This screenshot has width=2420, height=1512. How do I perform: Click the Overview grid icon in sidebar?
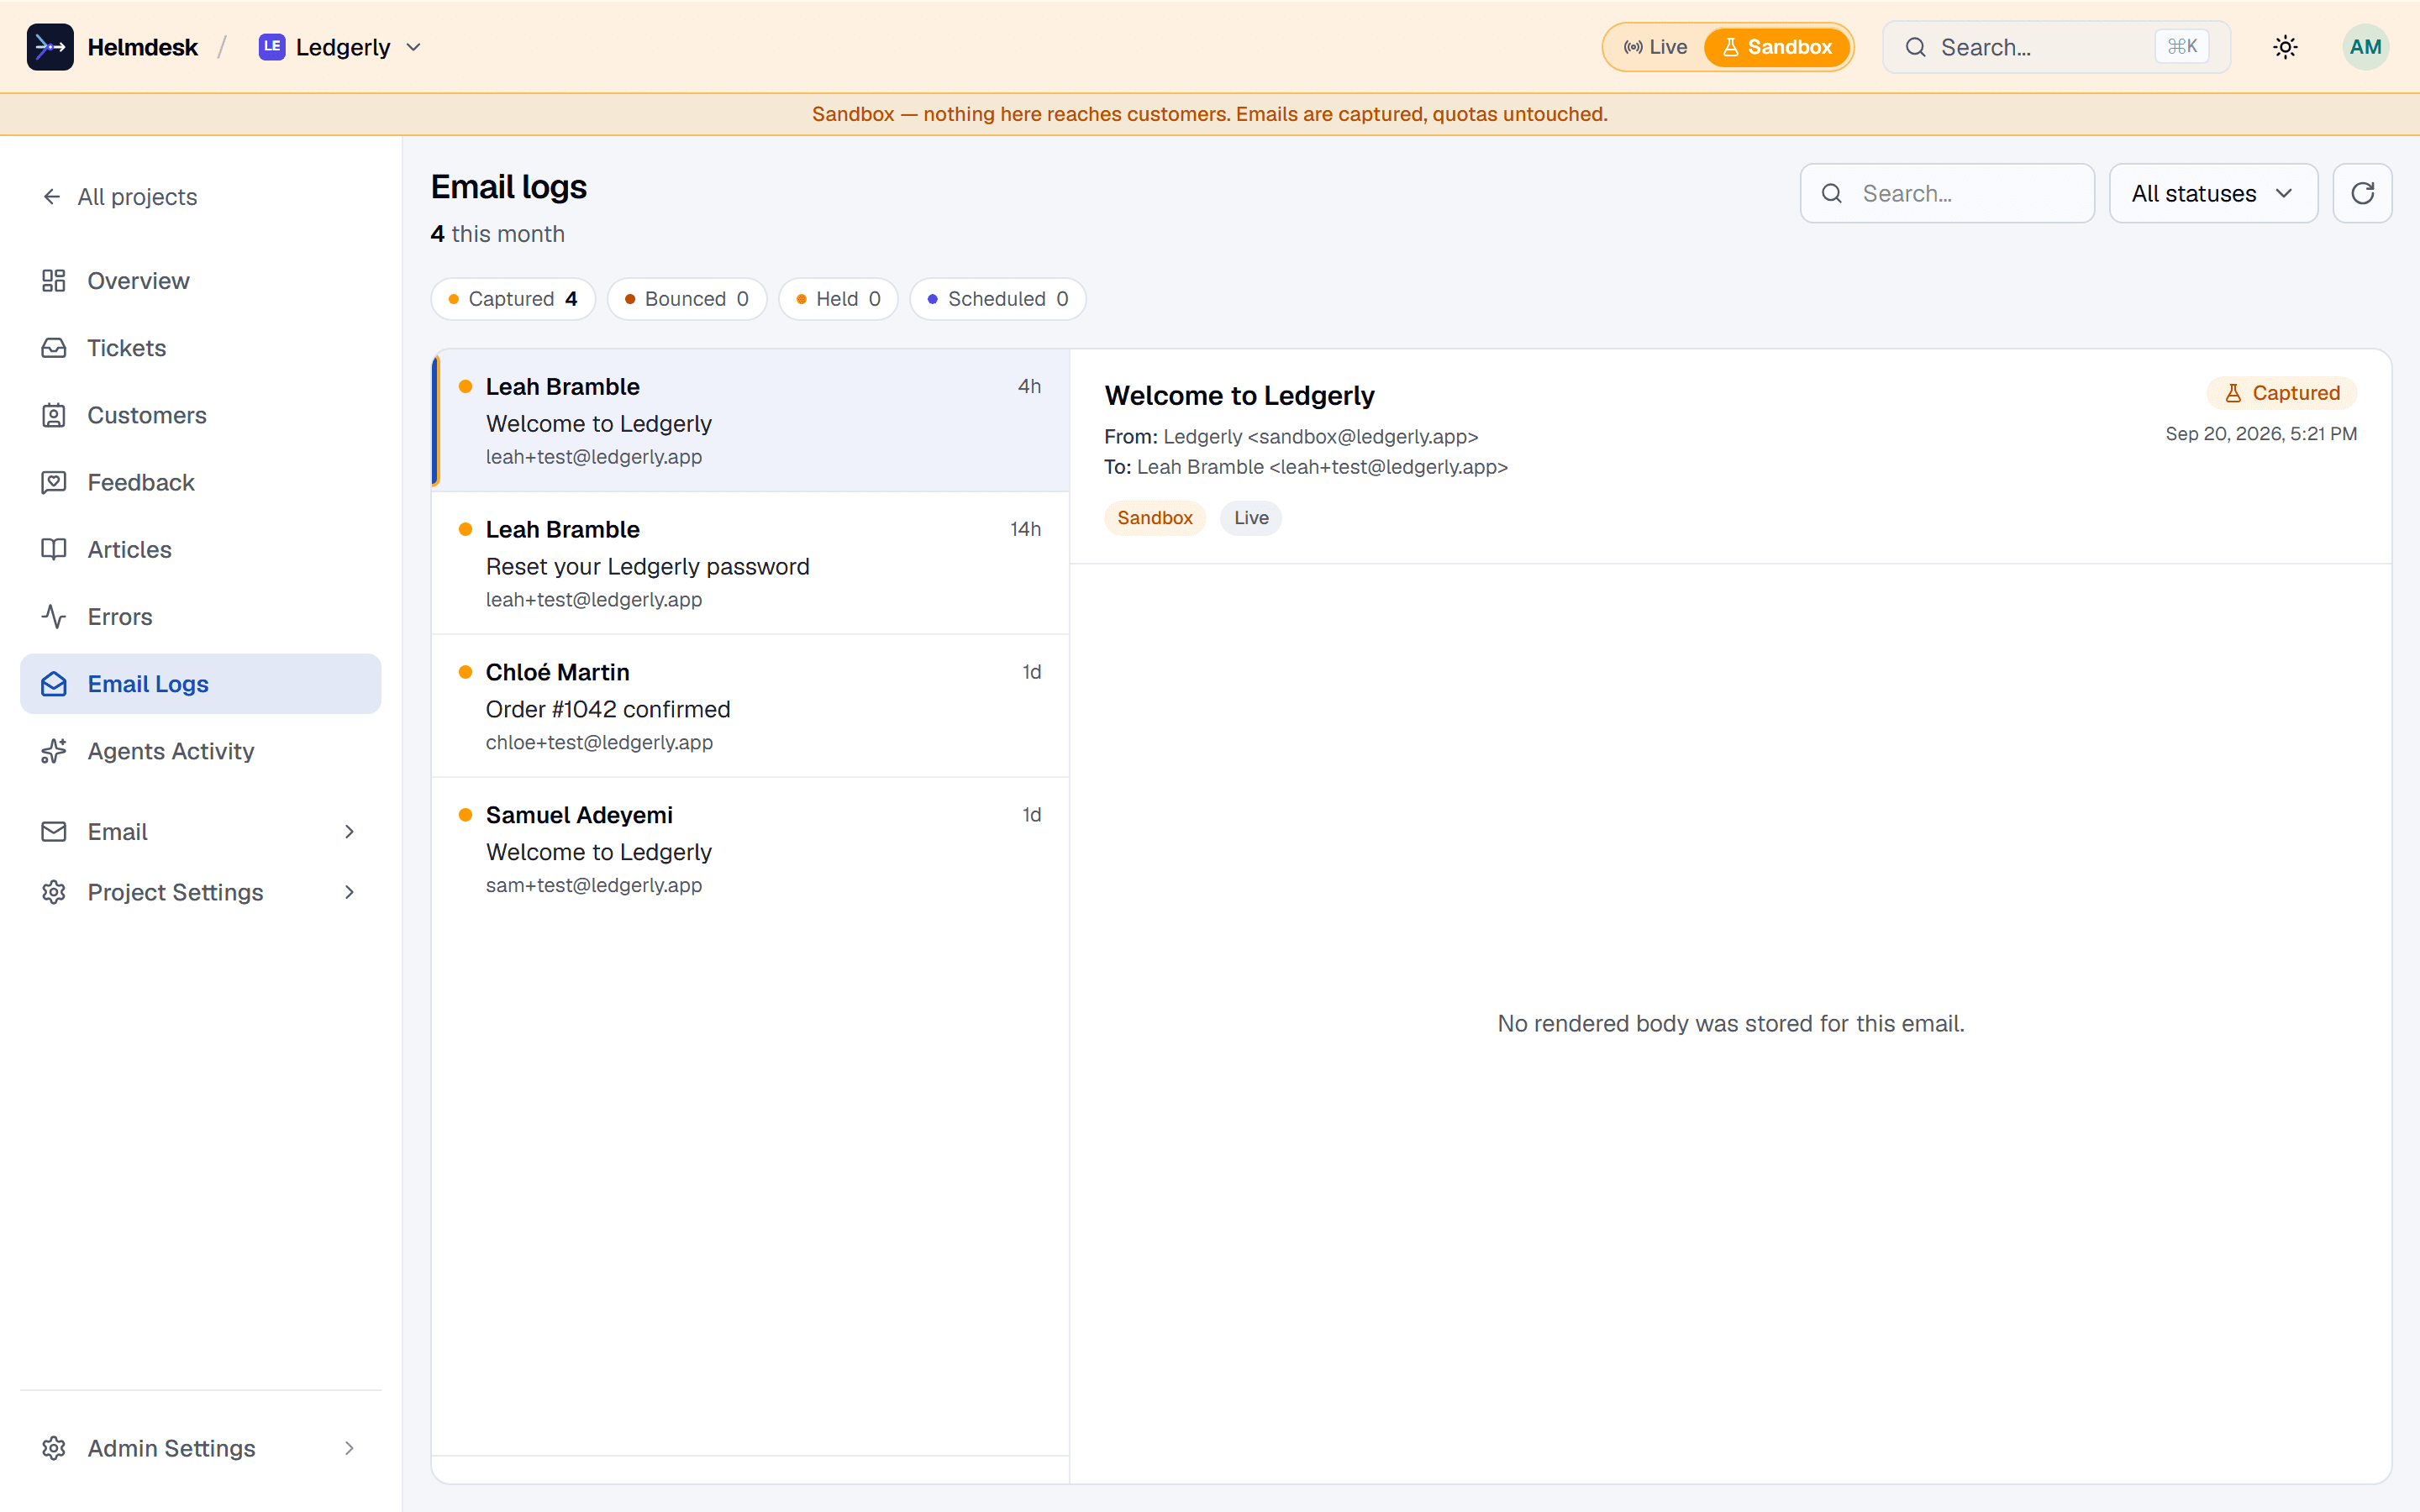[54, 281]
